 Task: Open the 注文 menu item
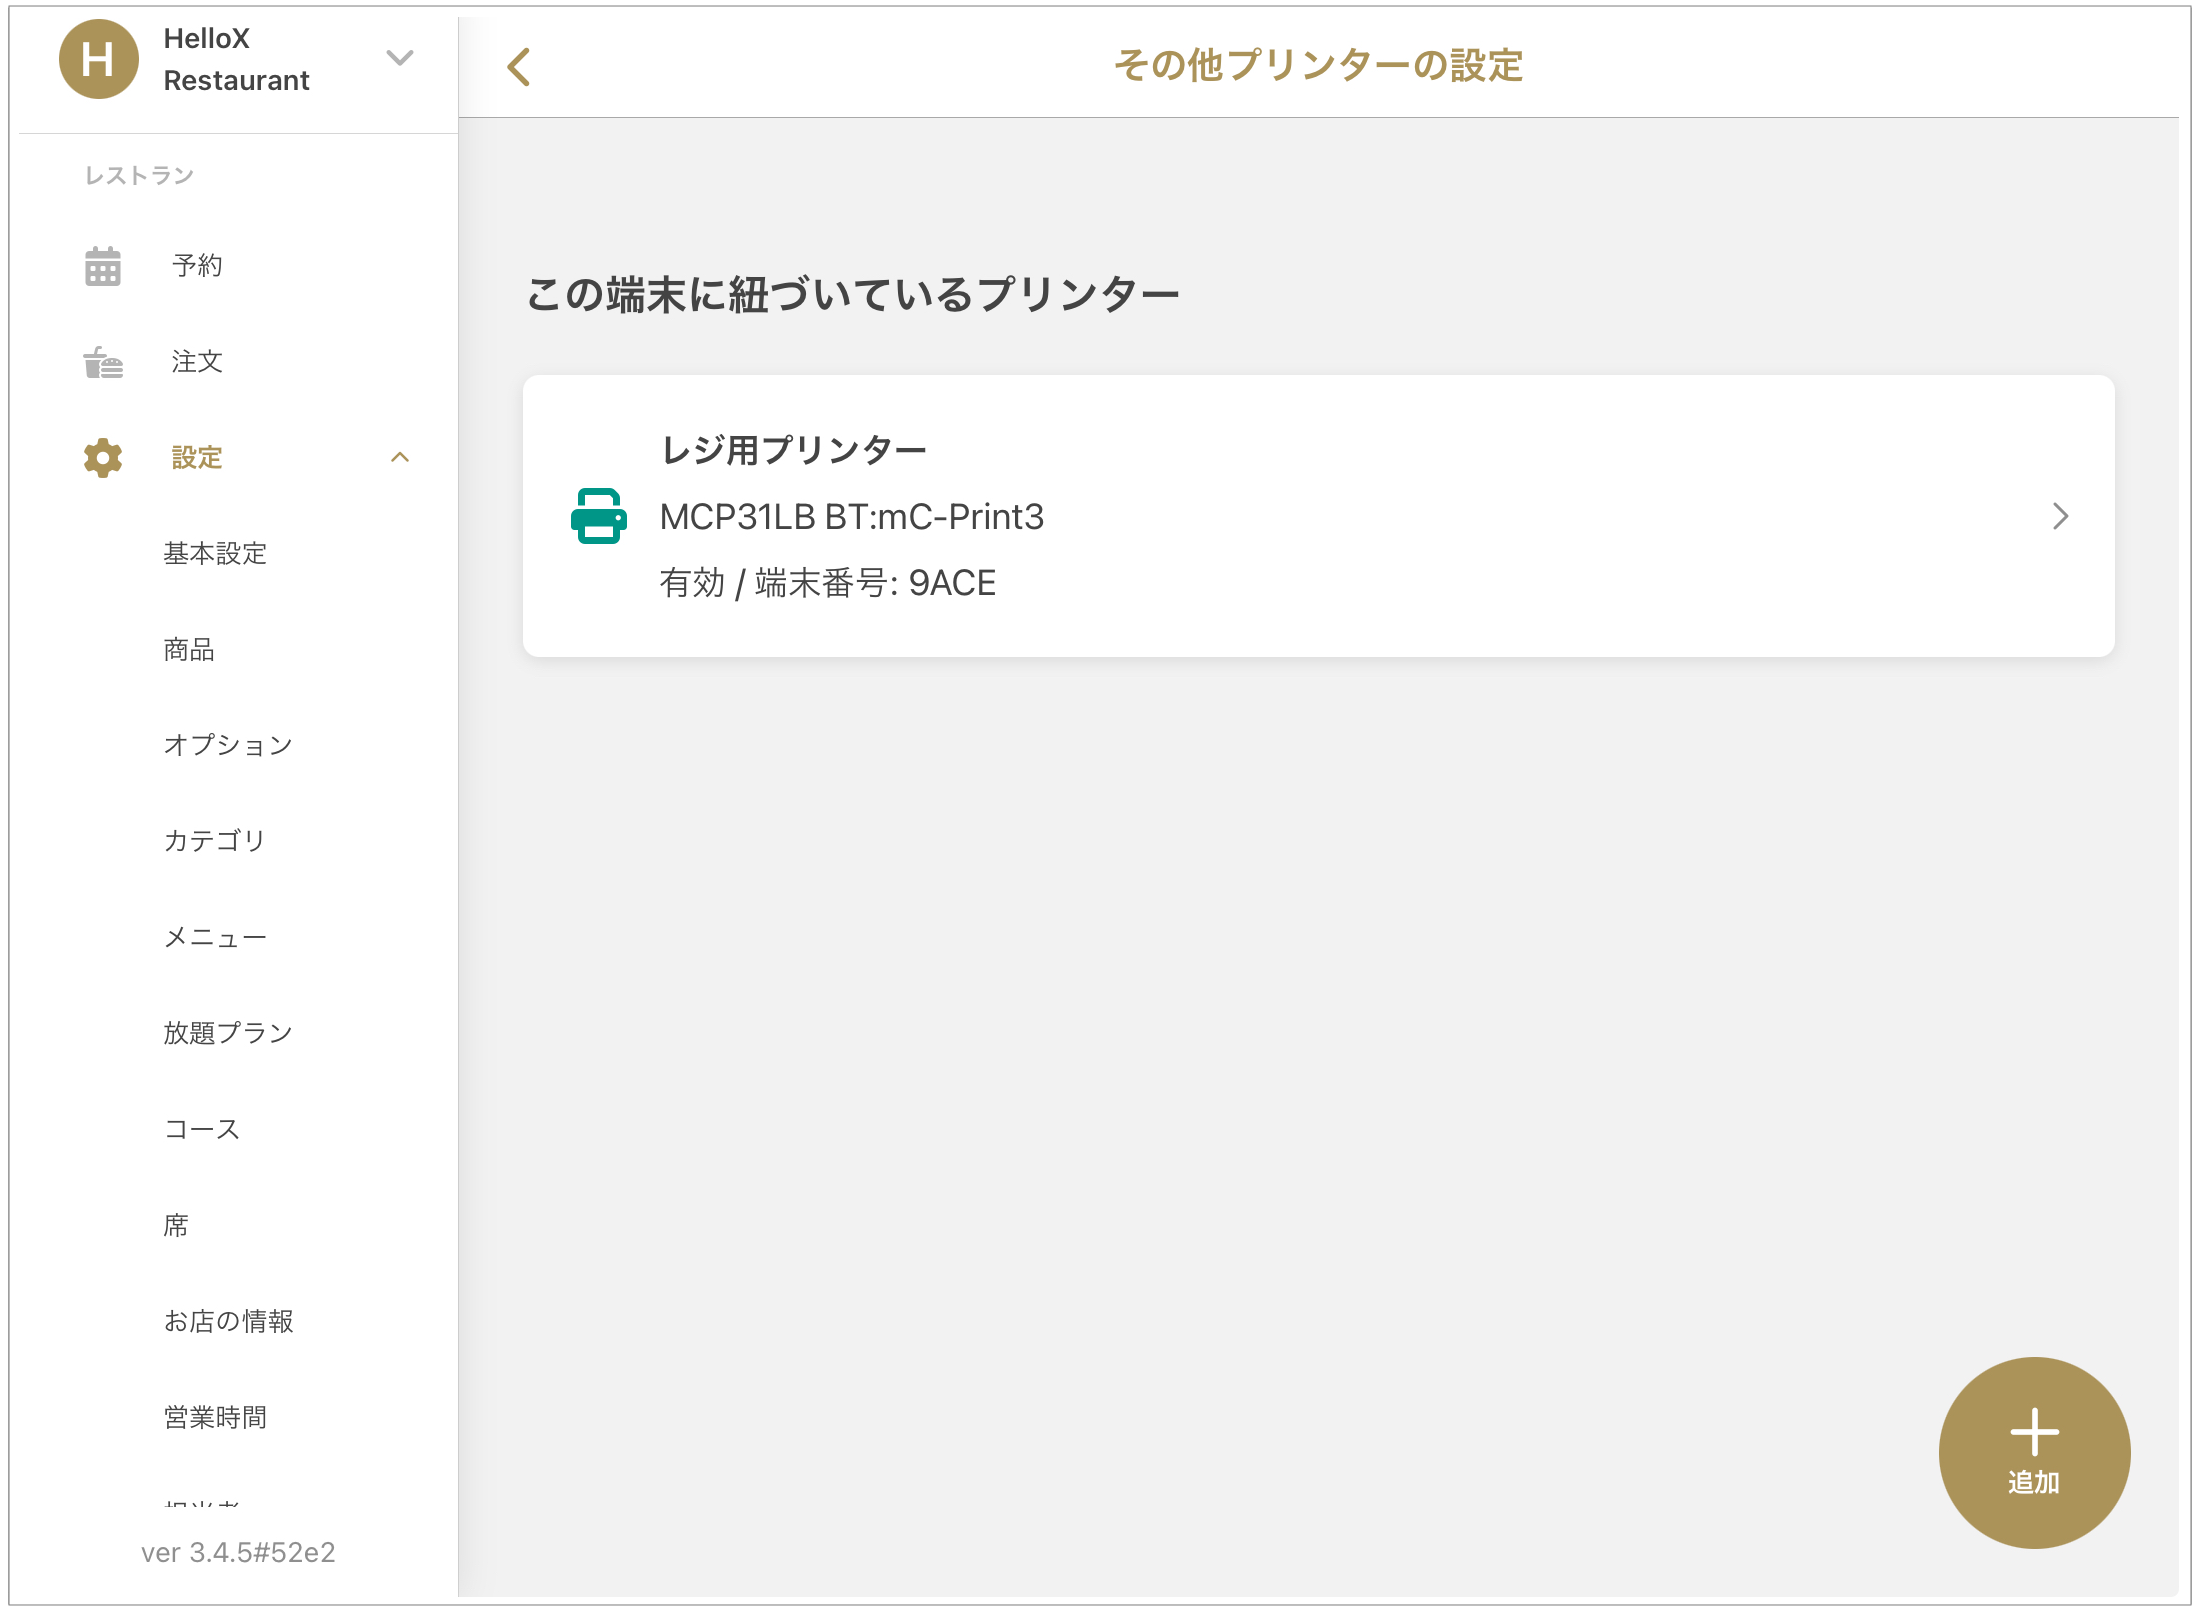pos(197,361)
